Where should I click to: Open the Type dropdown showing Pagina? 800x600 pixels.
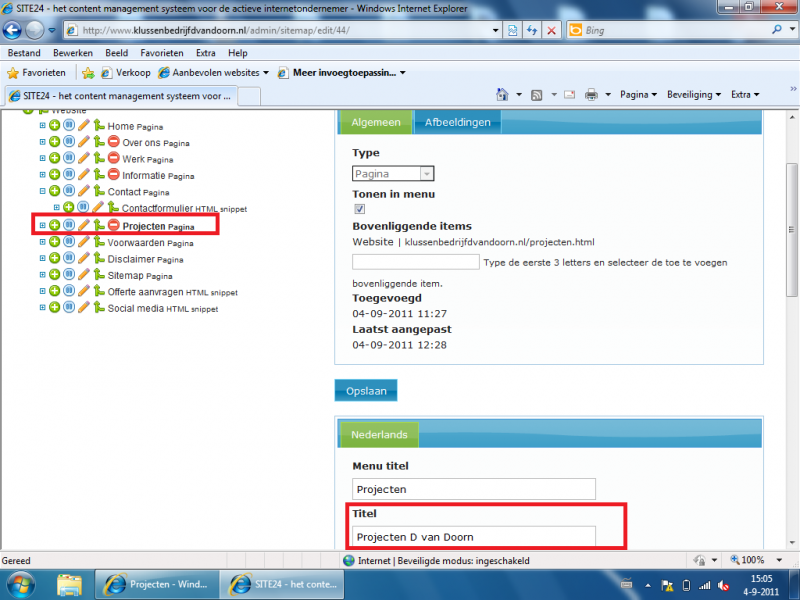[x=393, y=174]
